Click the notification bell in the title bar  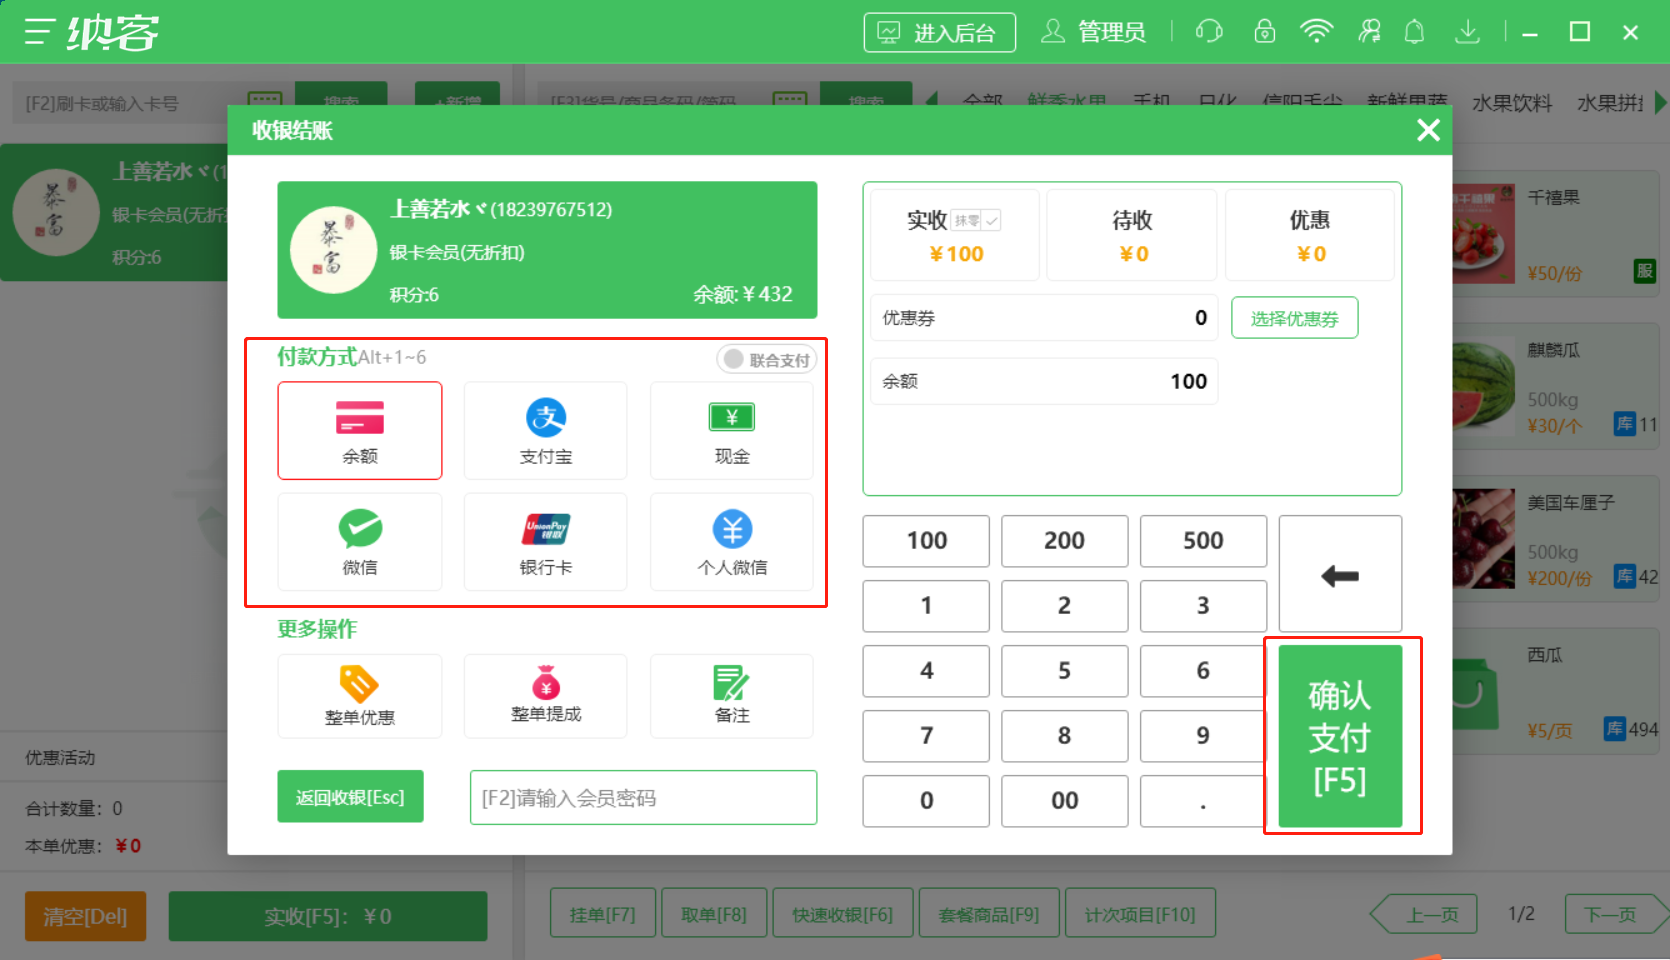point(1414,31)
